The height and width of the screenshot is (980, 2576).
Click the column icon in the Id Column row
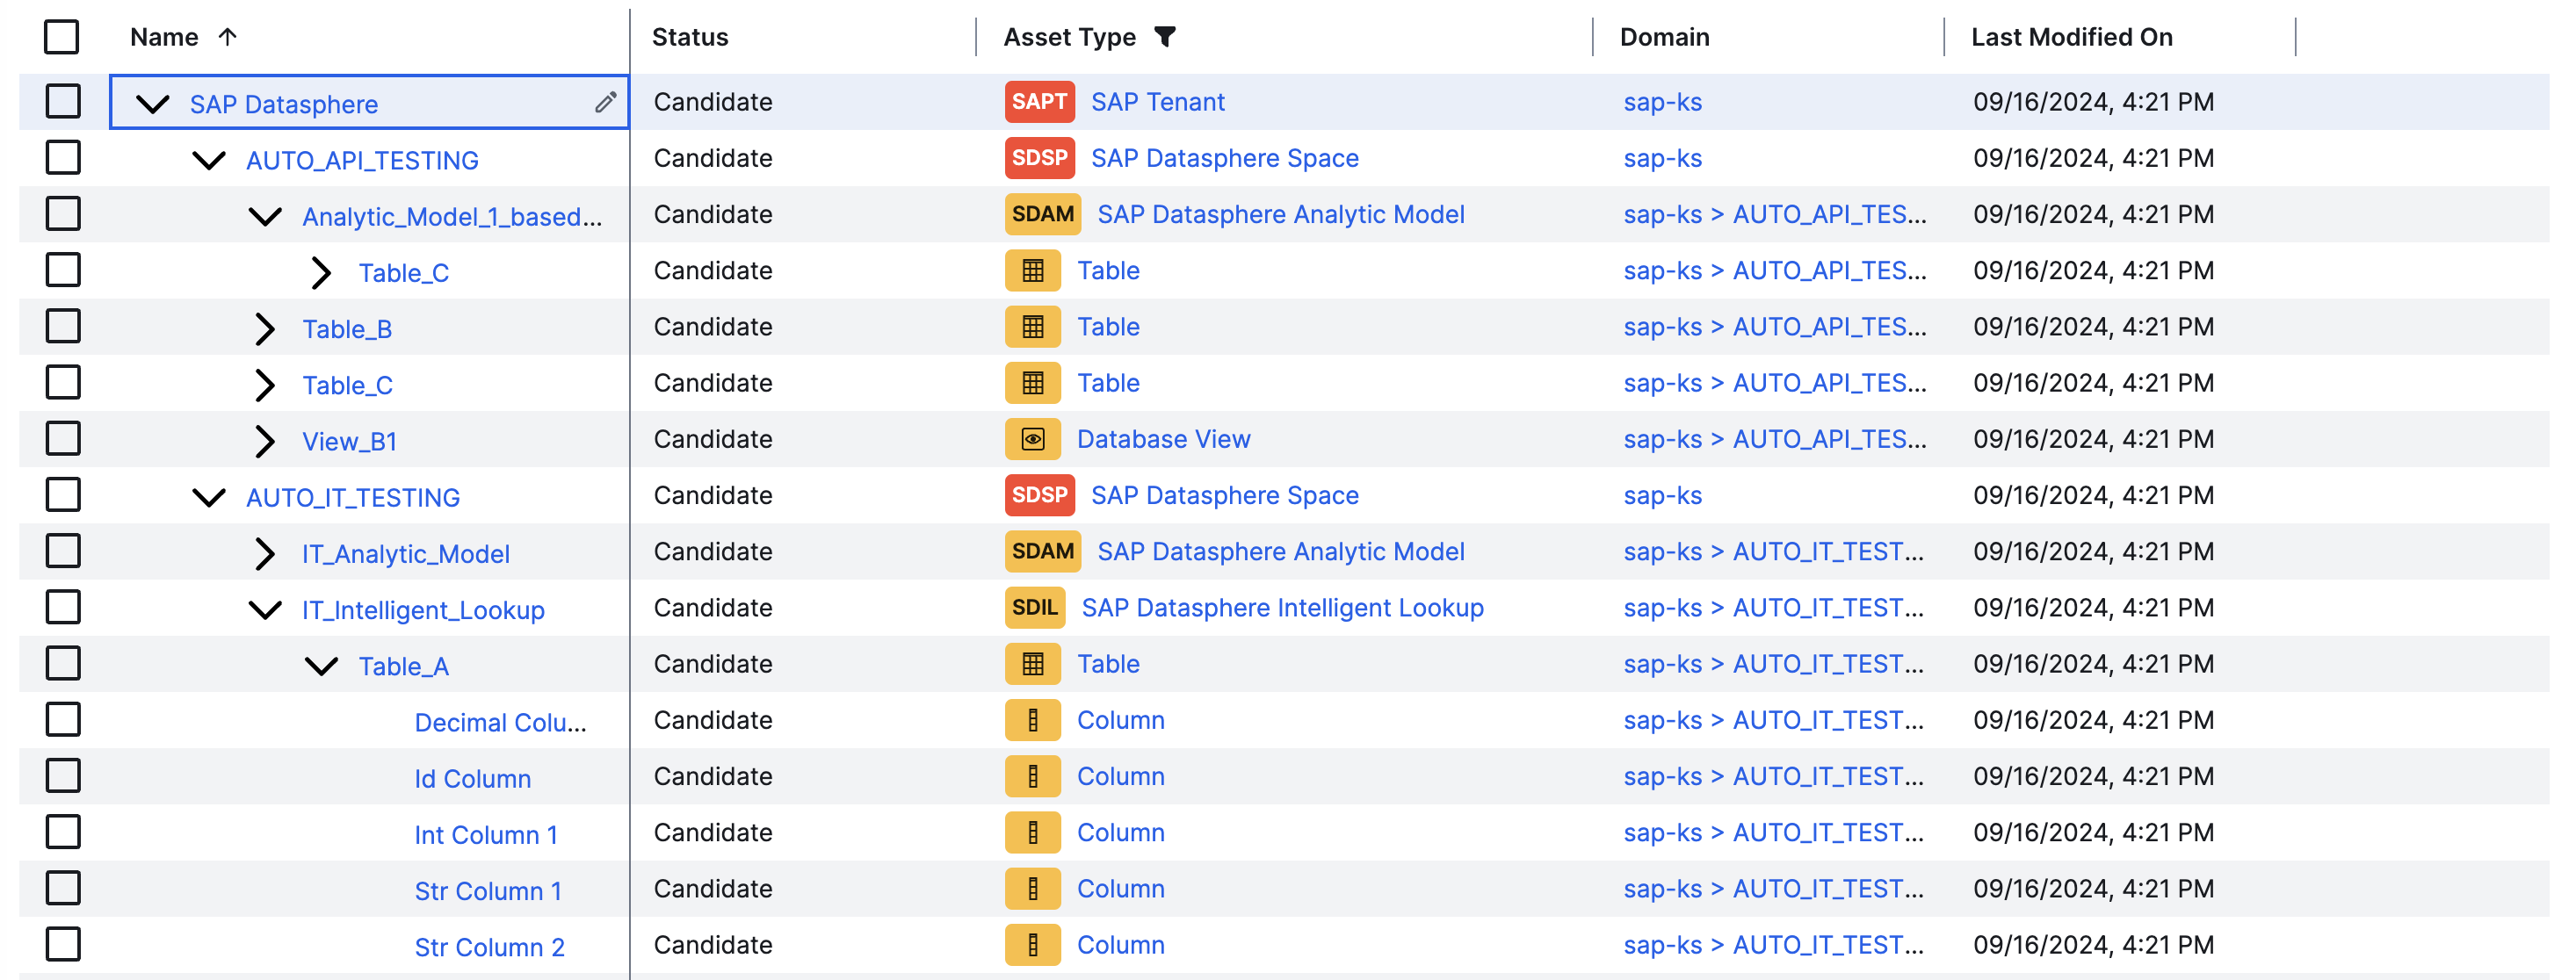click(1032, 776)
